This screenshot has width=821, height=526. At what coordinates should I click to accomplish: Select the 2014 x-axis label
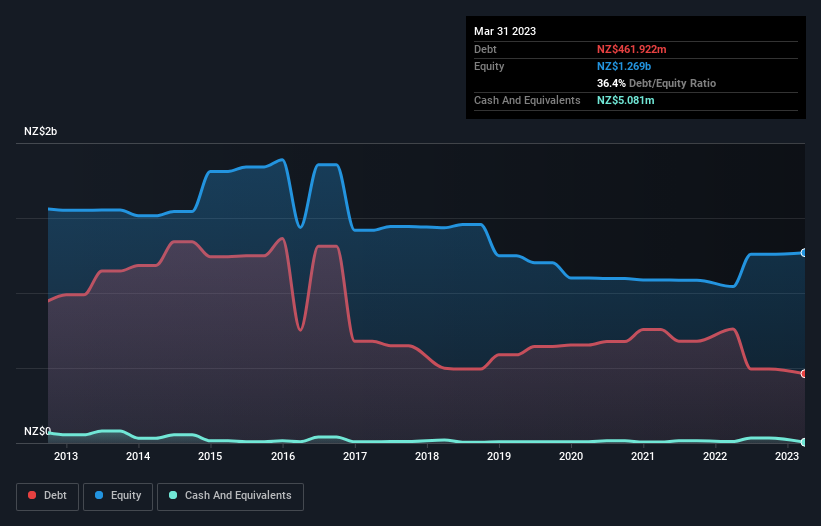pyautogui.click(x=138, y=456)
